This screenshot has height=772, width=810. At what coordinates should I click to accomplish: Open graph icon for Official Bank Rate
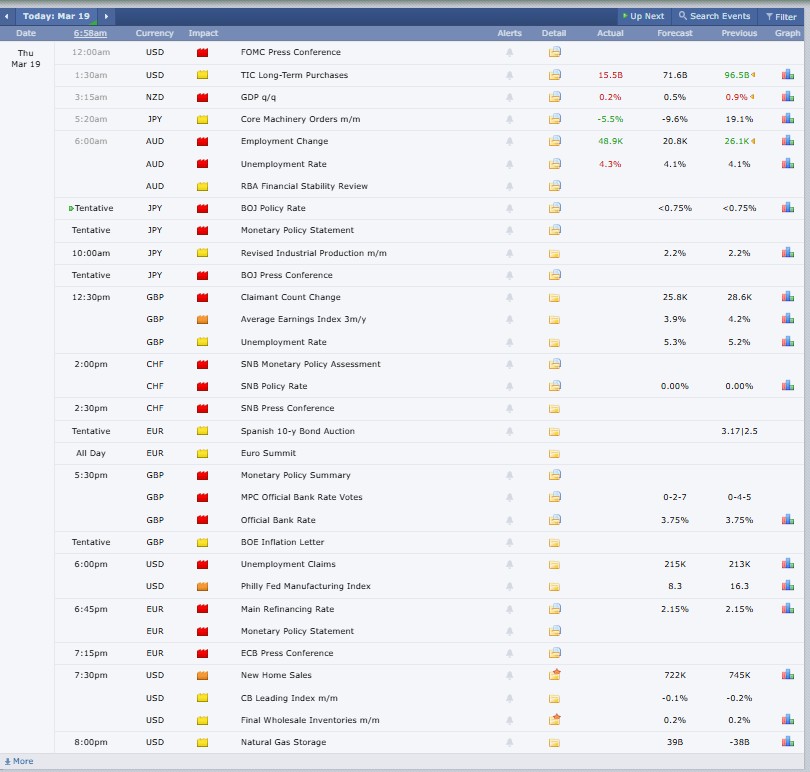point(787,520)
